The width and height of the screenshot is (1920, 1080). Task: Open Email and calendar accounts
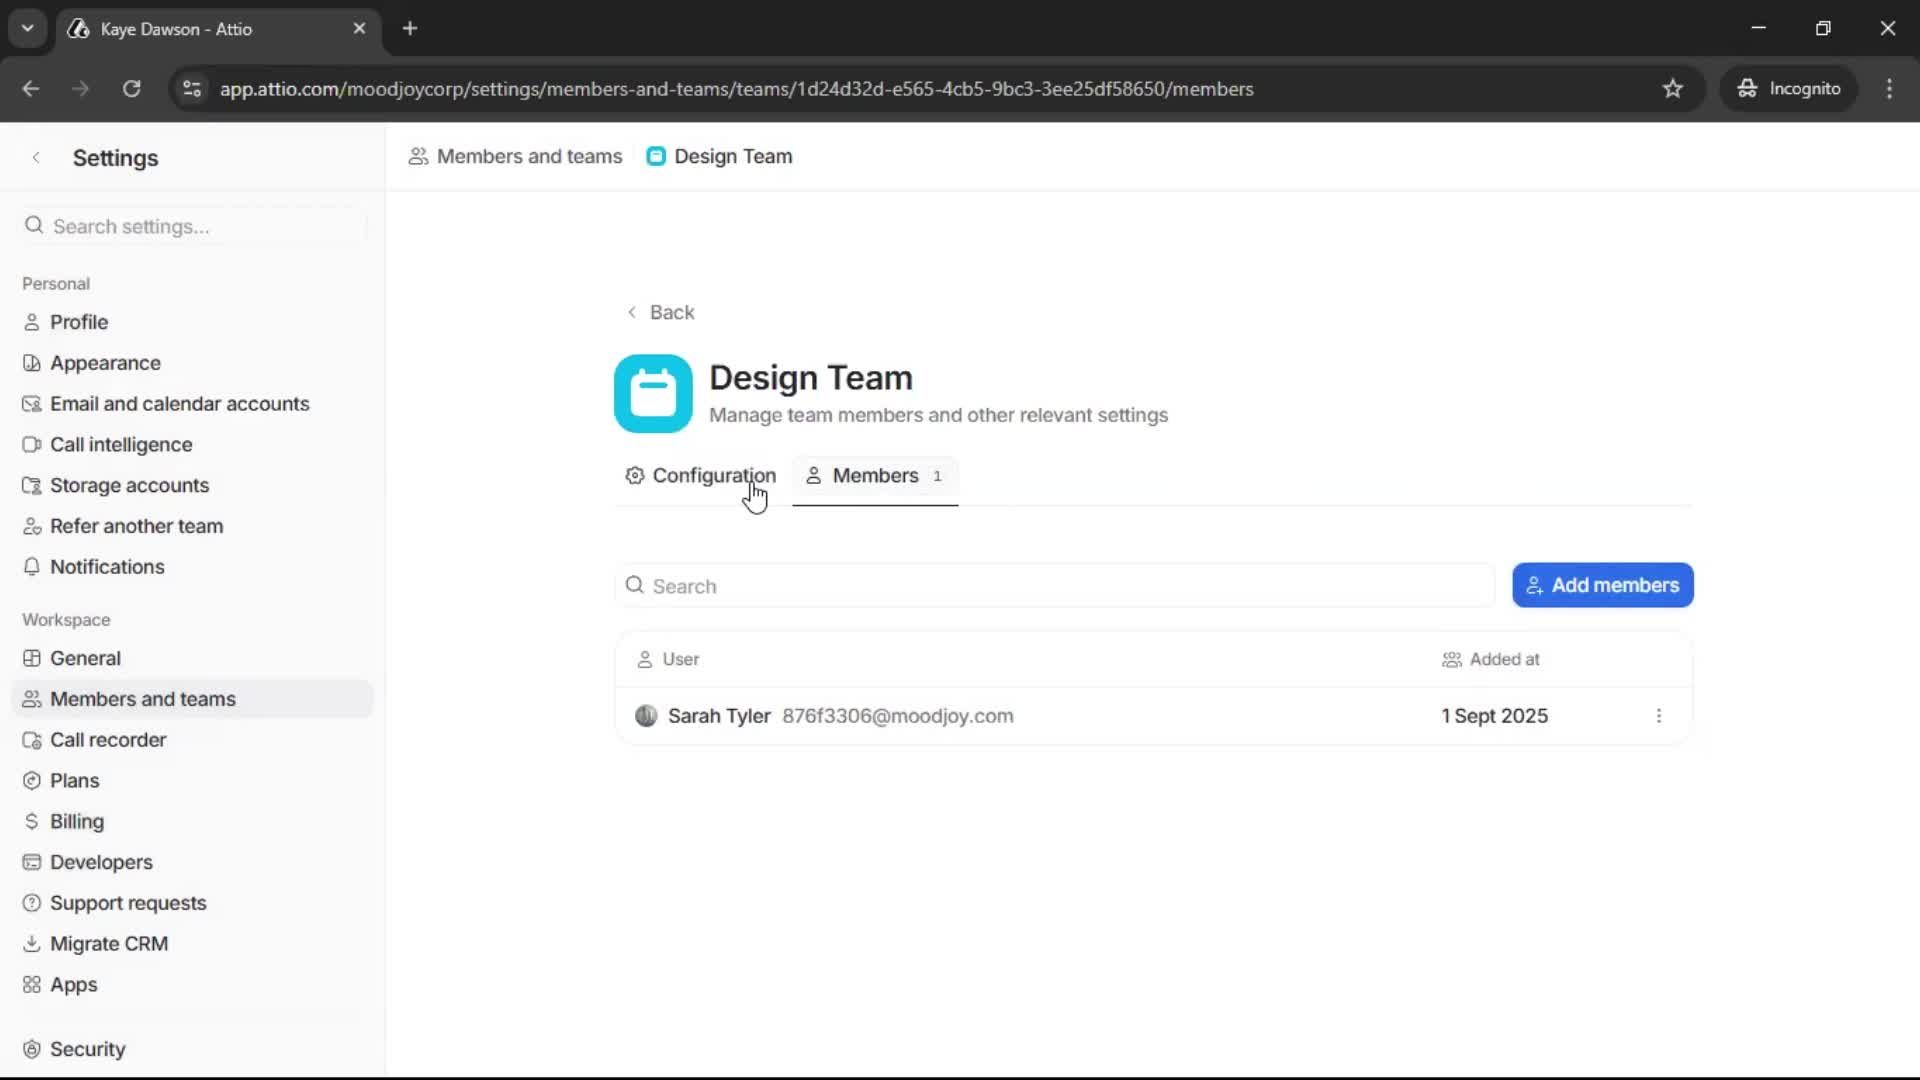tap(178, 403)
